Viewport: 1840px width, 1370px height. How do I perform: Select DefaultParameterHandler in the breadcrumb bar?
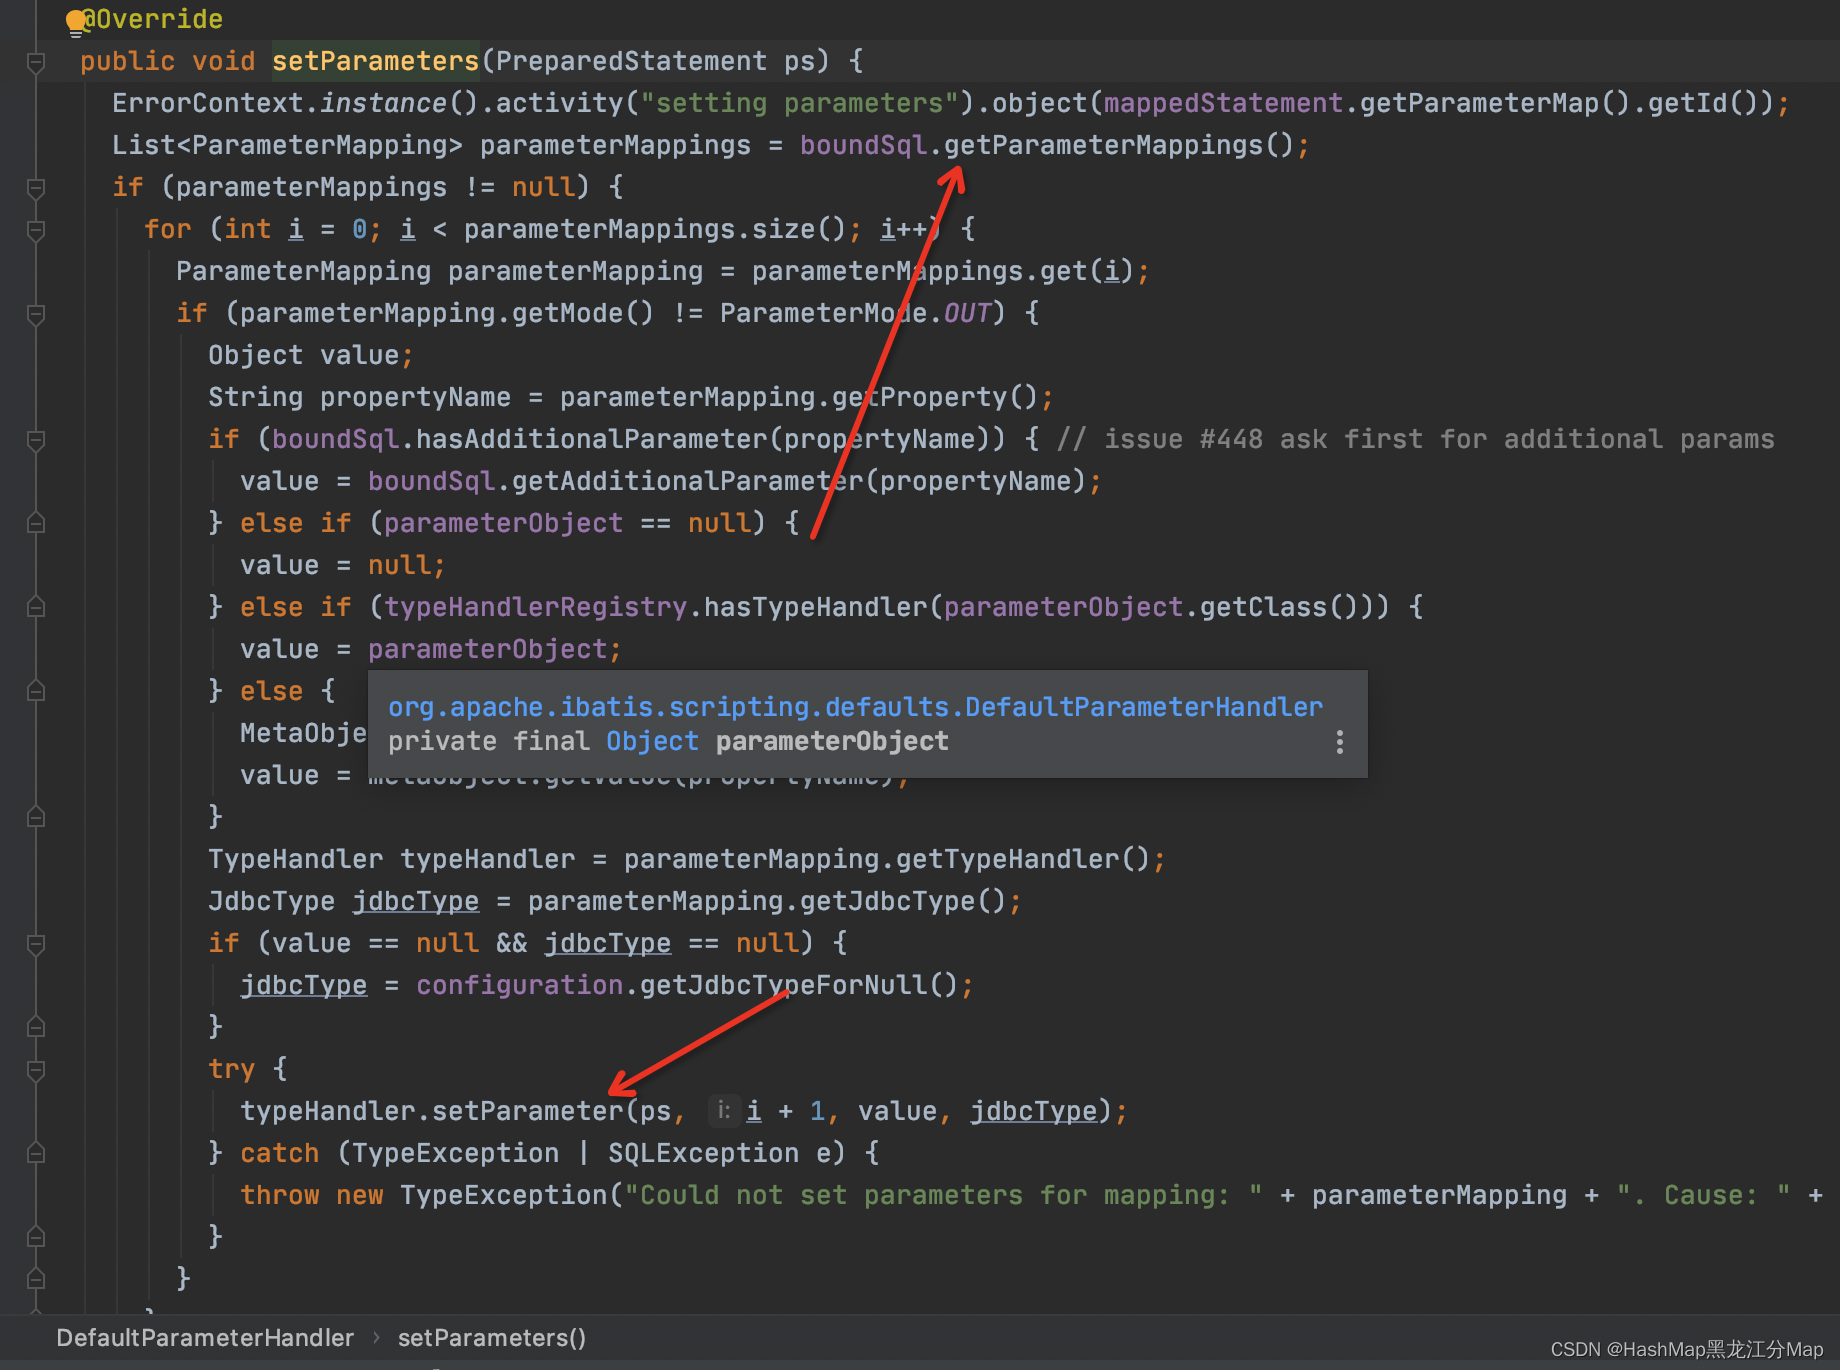coord(205,1338)
